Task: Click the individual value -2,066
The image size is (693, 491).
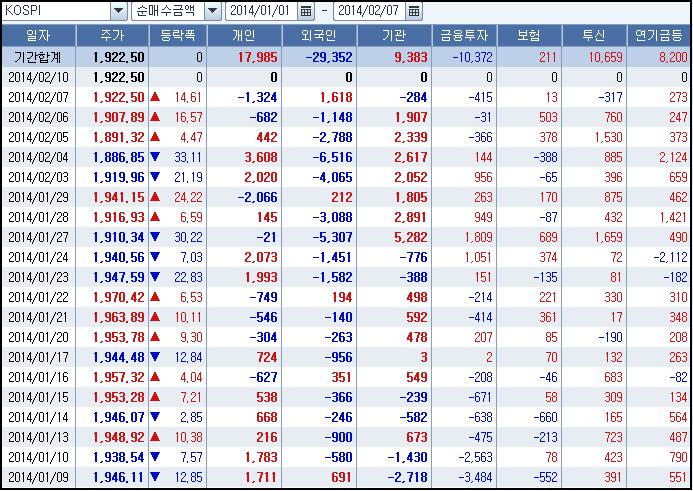Action: tap(258, 198)
